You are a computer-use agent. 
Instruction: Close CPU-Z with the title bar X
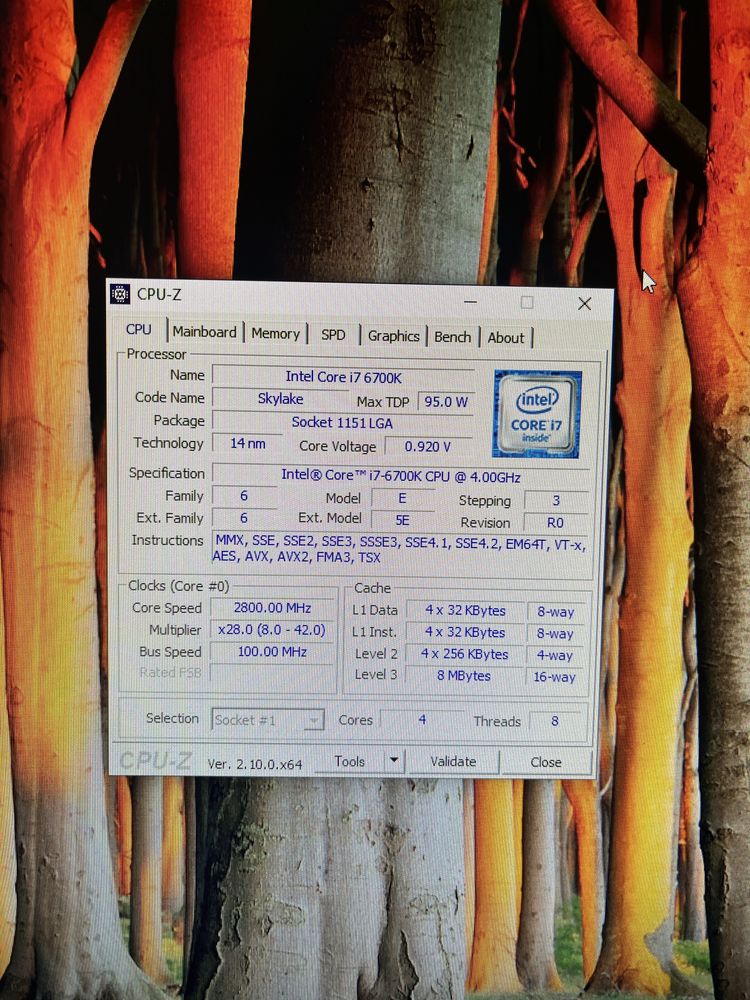(x=584, y=304)
